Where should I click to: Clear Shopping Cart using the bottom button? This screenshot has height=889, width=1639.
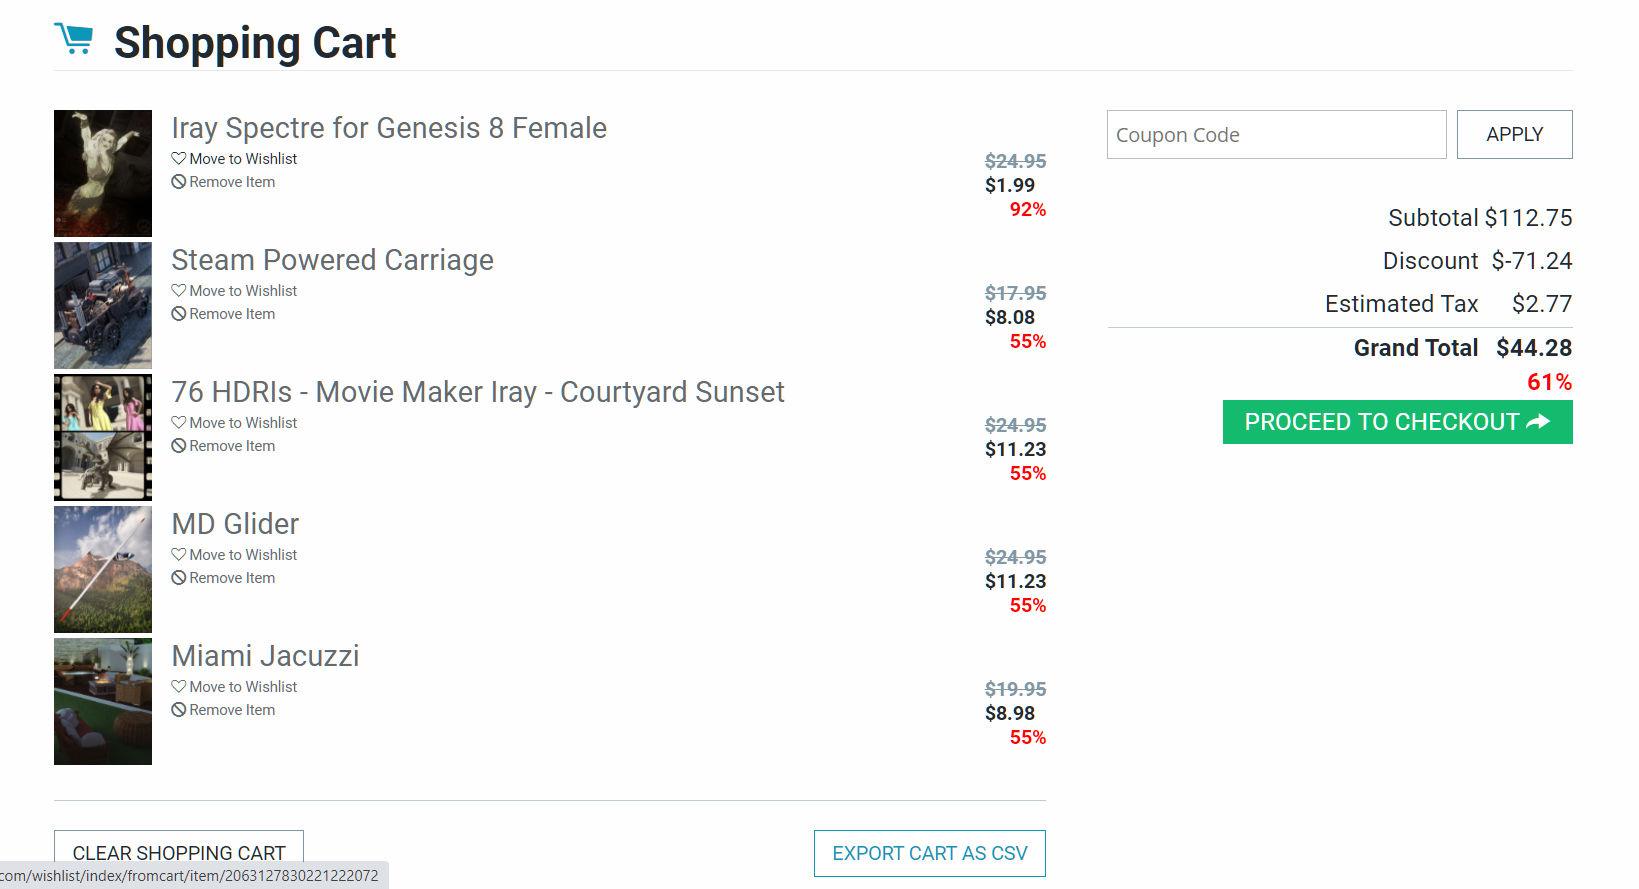[179, 853]
